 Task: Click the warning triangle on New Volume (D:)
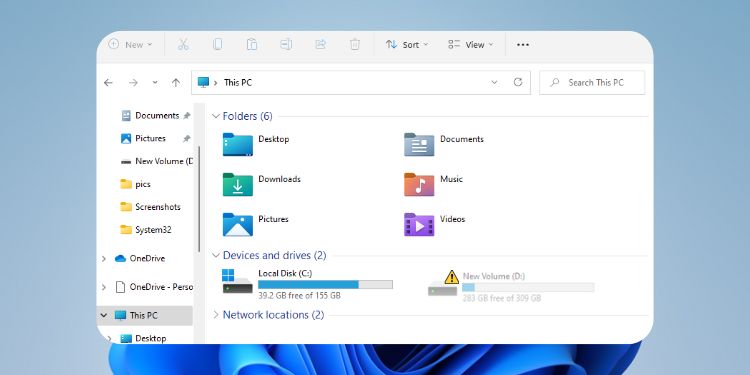click(x=452, y=277)
